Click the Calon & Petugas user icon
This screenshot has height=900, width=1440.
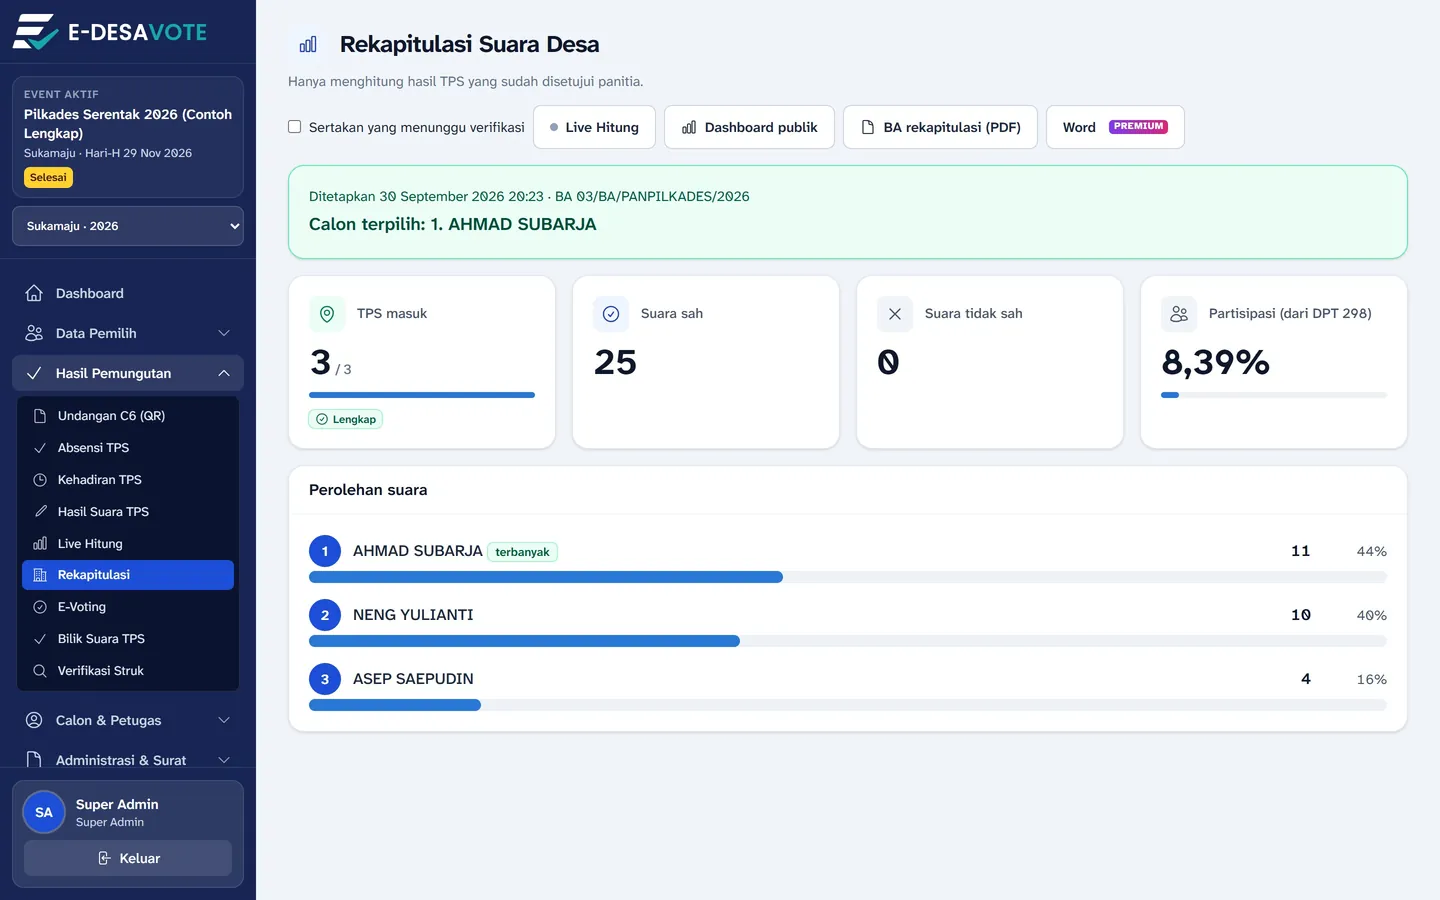click(34, 720)
